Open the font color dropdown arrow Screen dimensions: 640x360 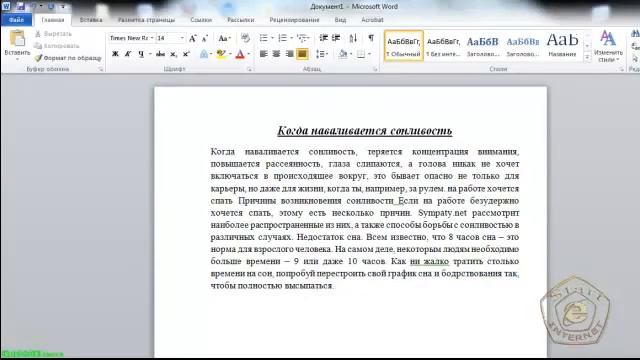pyautogui.click(x=249, y=54)
